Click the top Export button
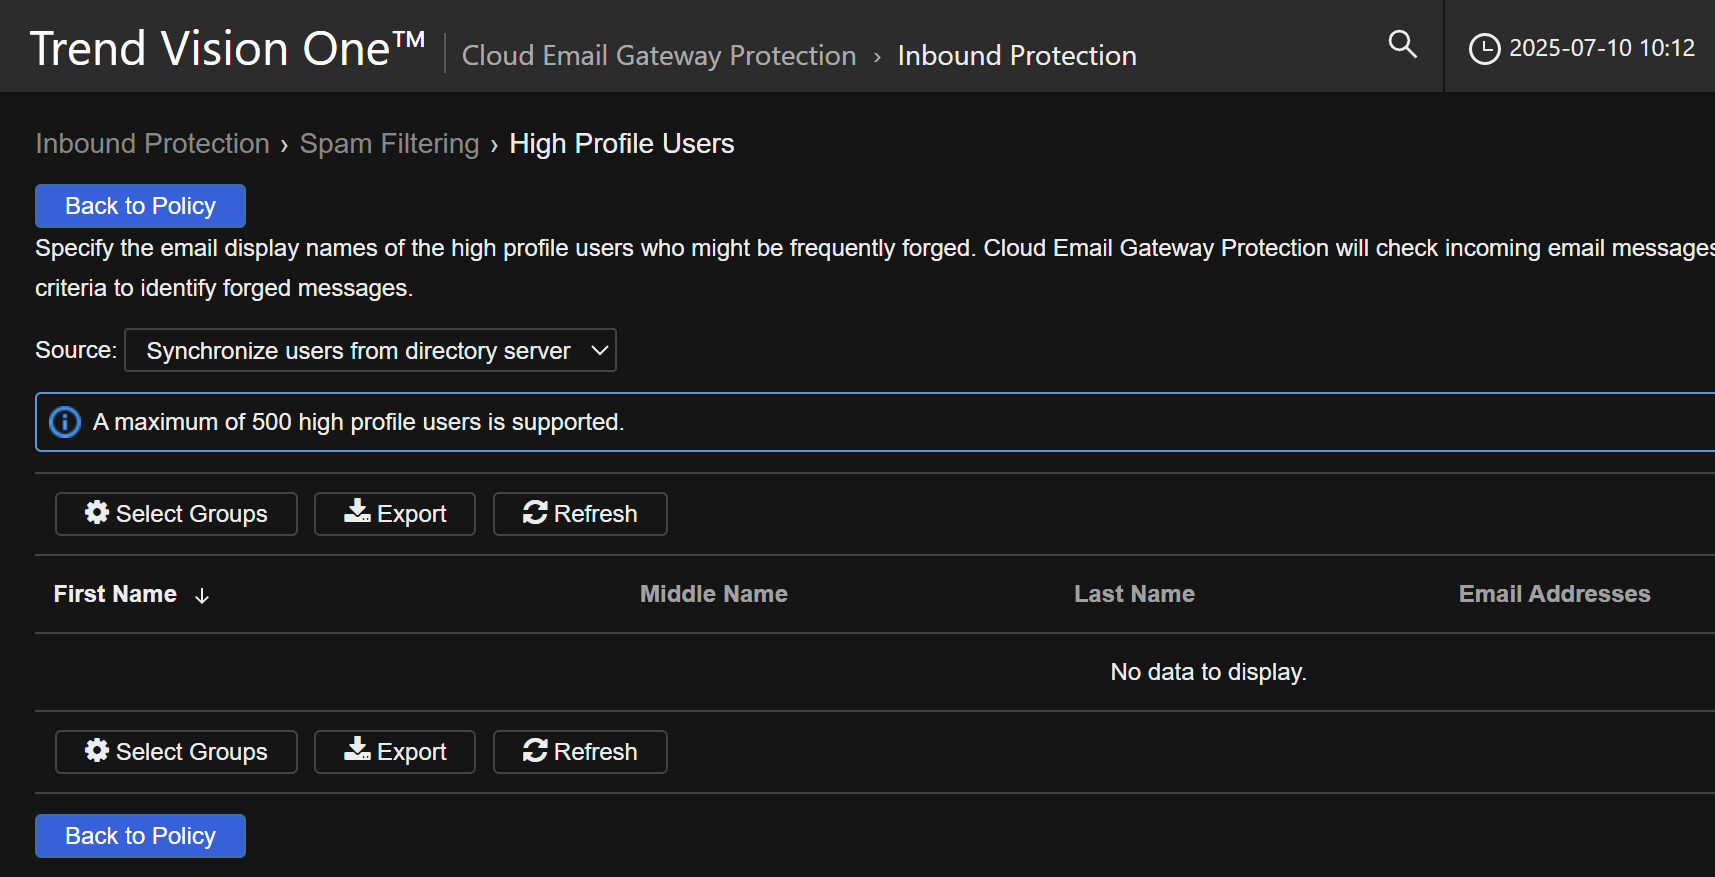This screenshot has height=877, width=1715. tap(395, 514)
